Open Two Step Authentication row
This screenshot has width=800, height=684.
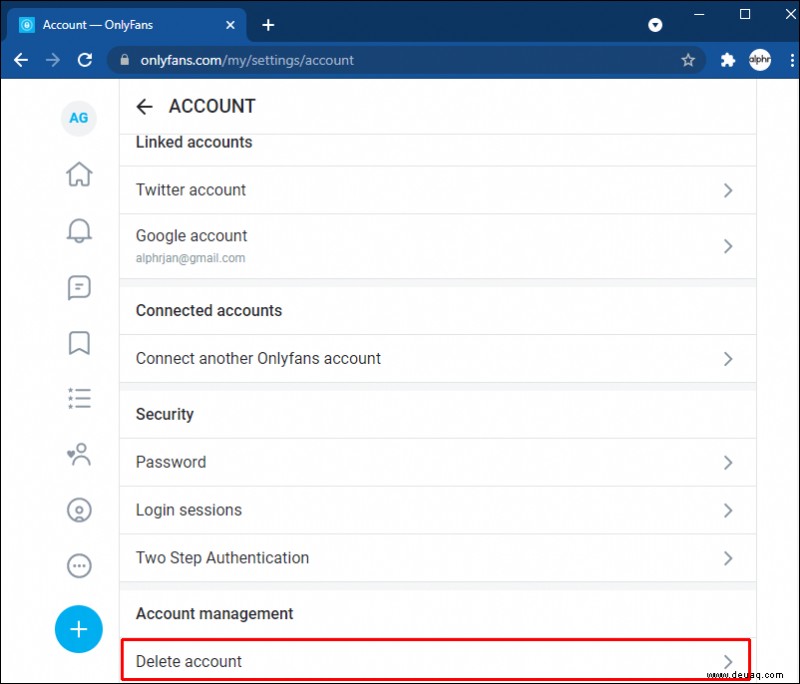(x=438, y=558)
